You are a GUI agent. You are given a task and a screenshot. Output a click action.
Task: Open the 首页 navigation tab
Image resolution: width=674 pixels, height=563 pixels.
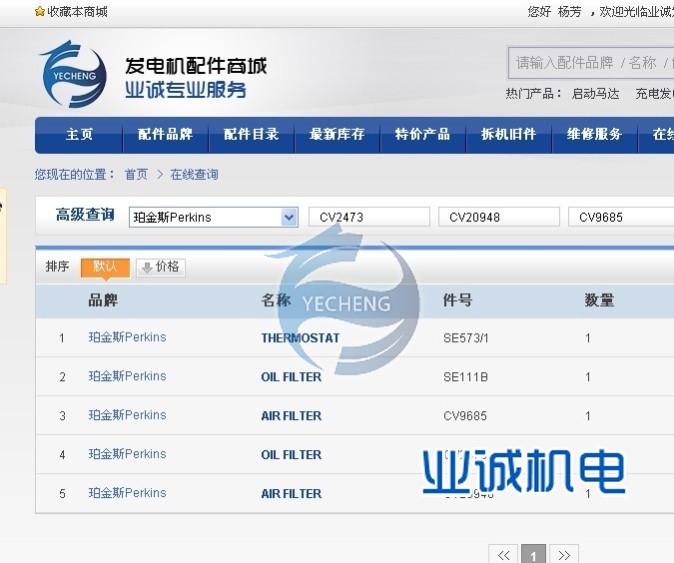point(79,135)
